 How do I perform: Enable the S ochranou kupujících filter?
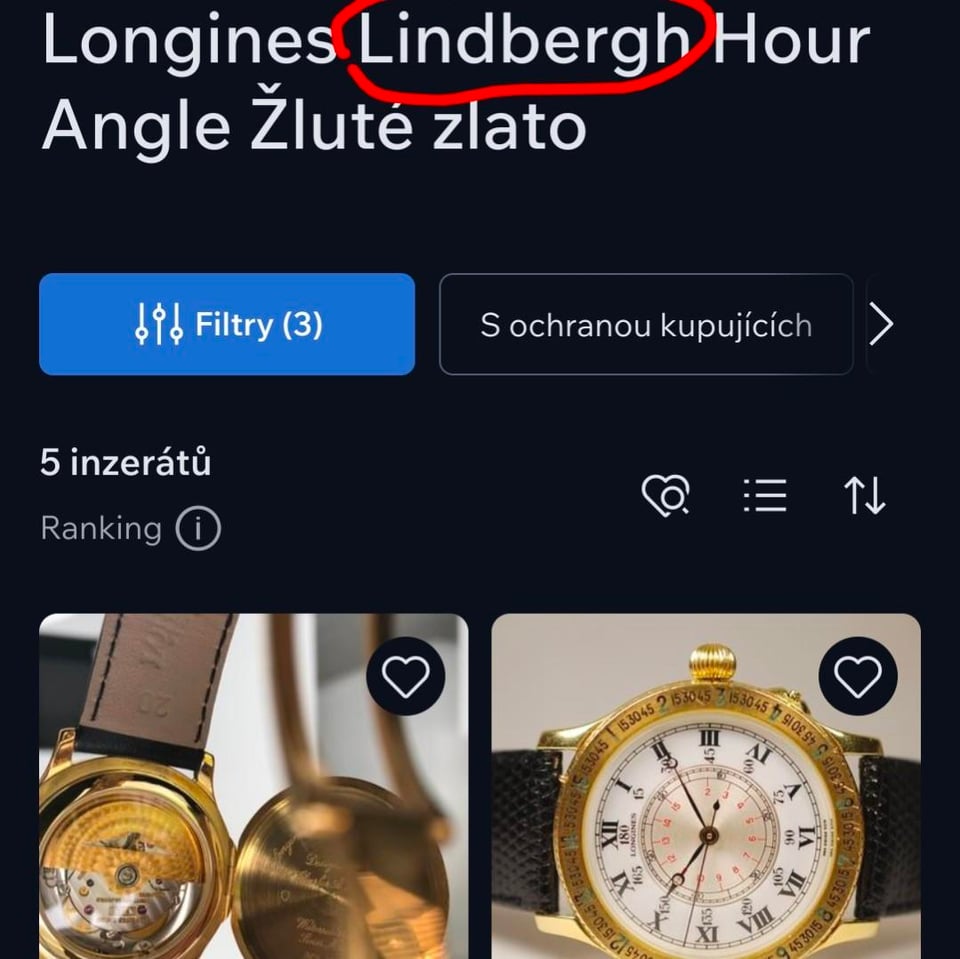646,324
